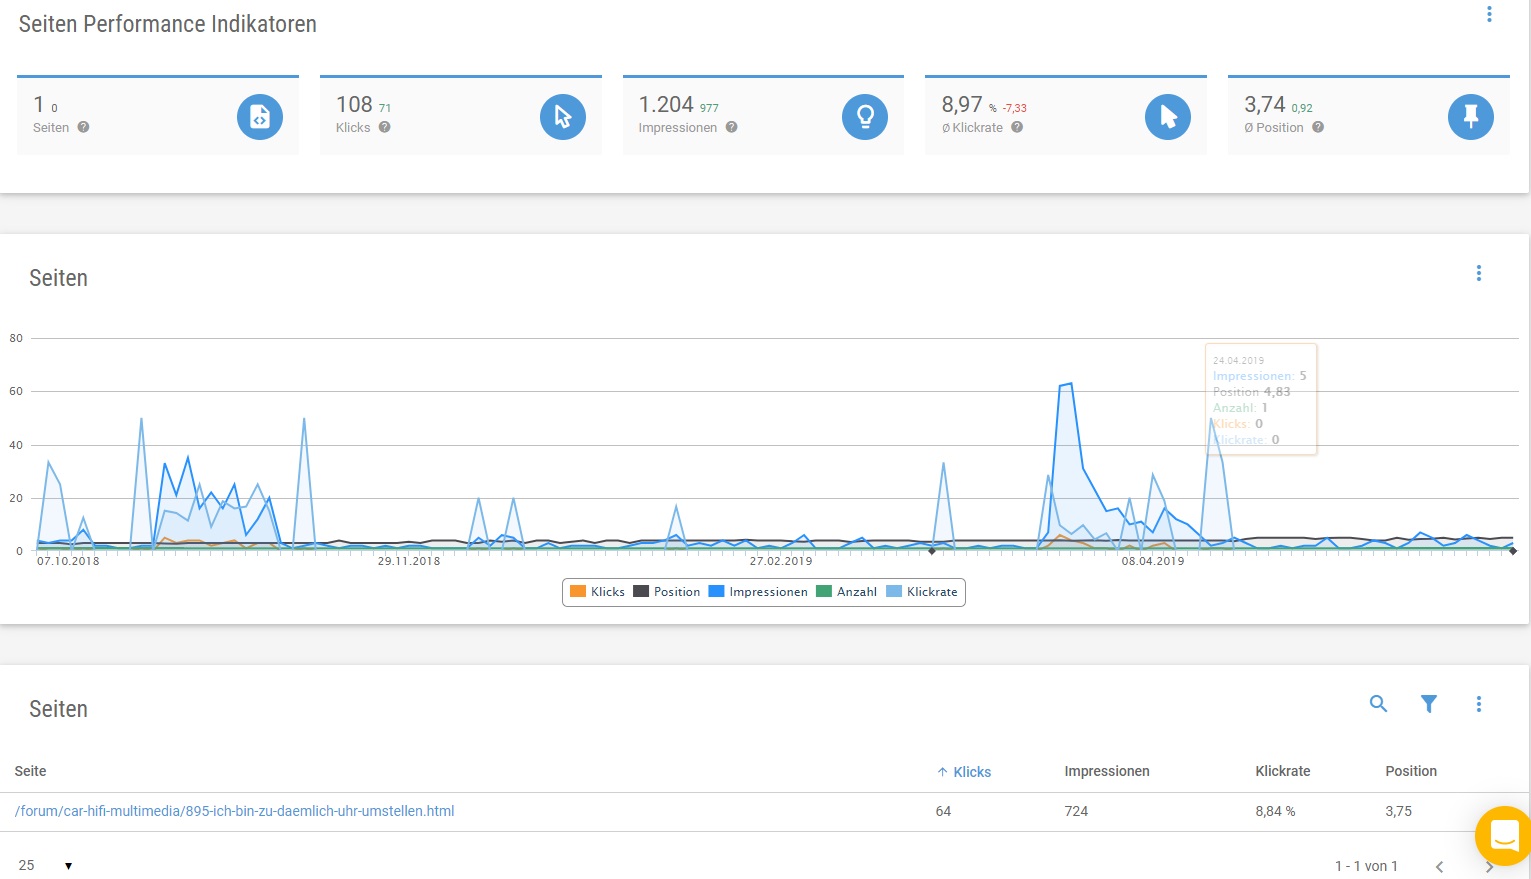Image resolution: width=1531 pixels, height=879 pixels.
Task: Click the Klickrate pointer icon in KPI card
Action: coord(1168,117)
